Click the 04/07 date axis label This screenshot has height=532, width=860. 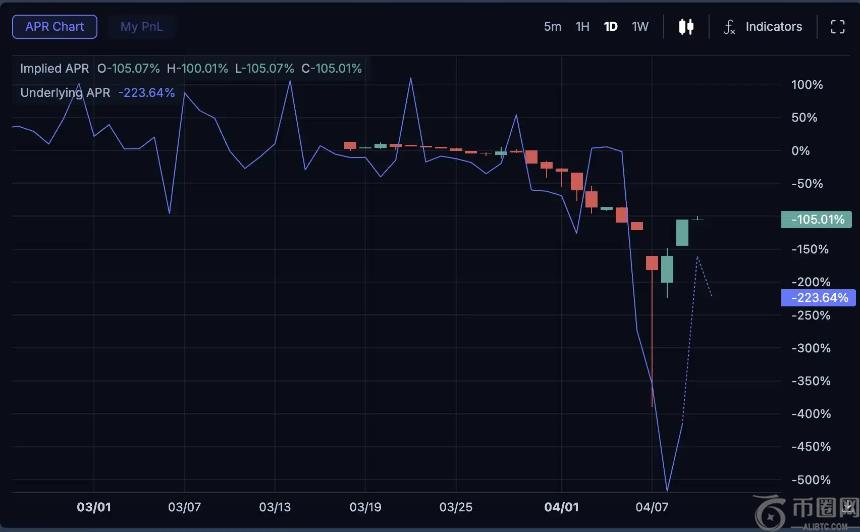(x=652, y=508)
